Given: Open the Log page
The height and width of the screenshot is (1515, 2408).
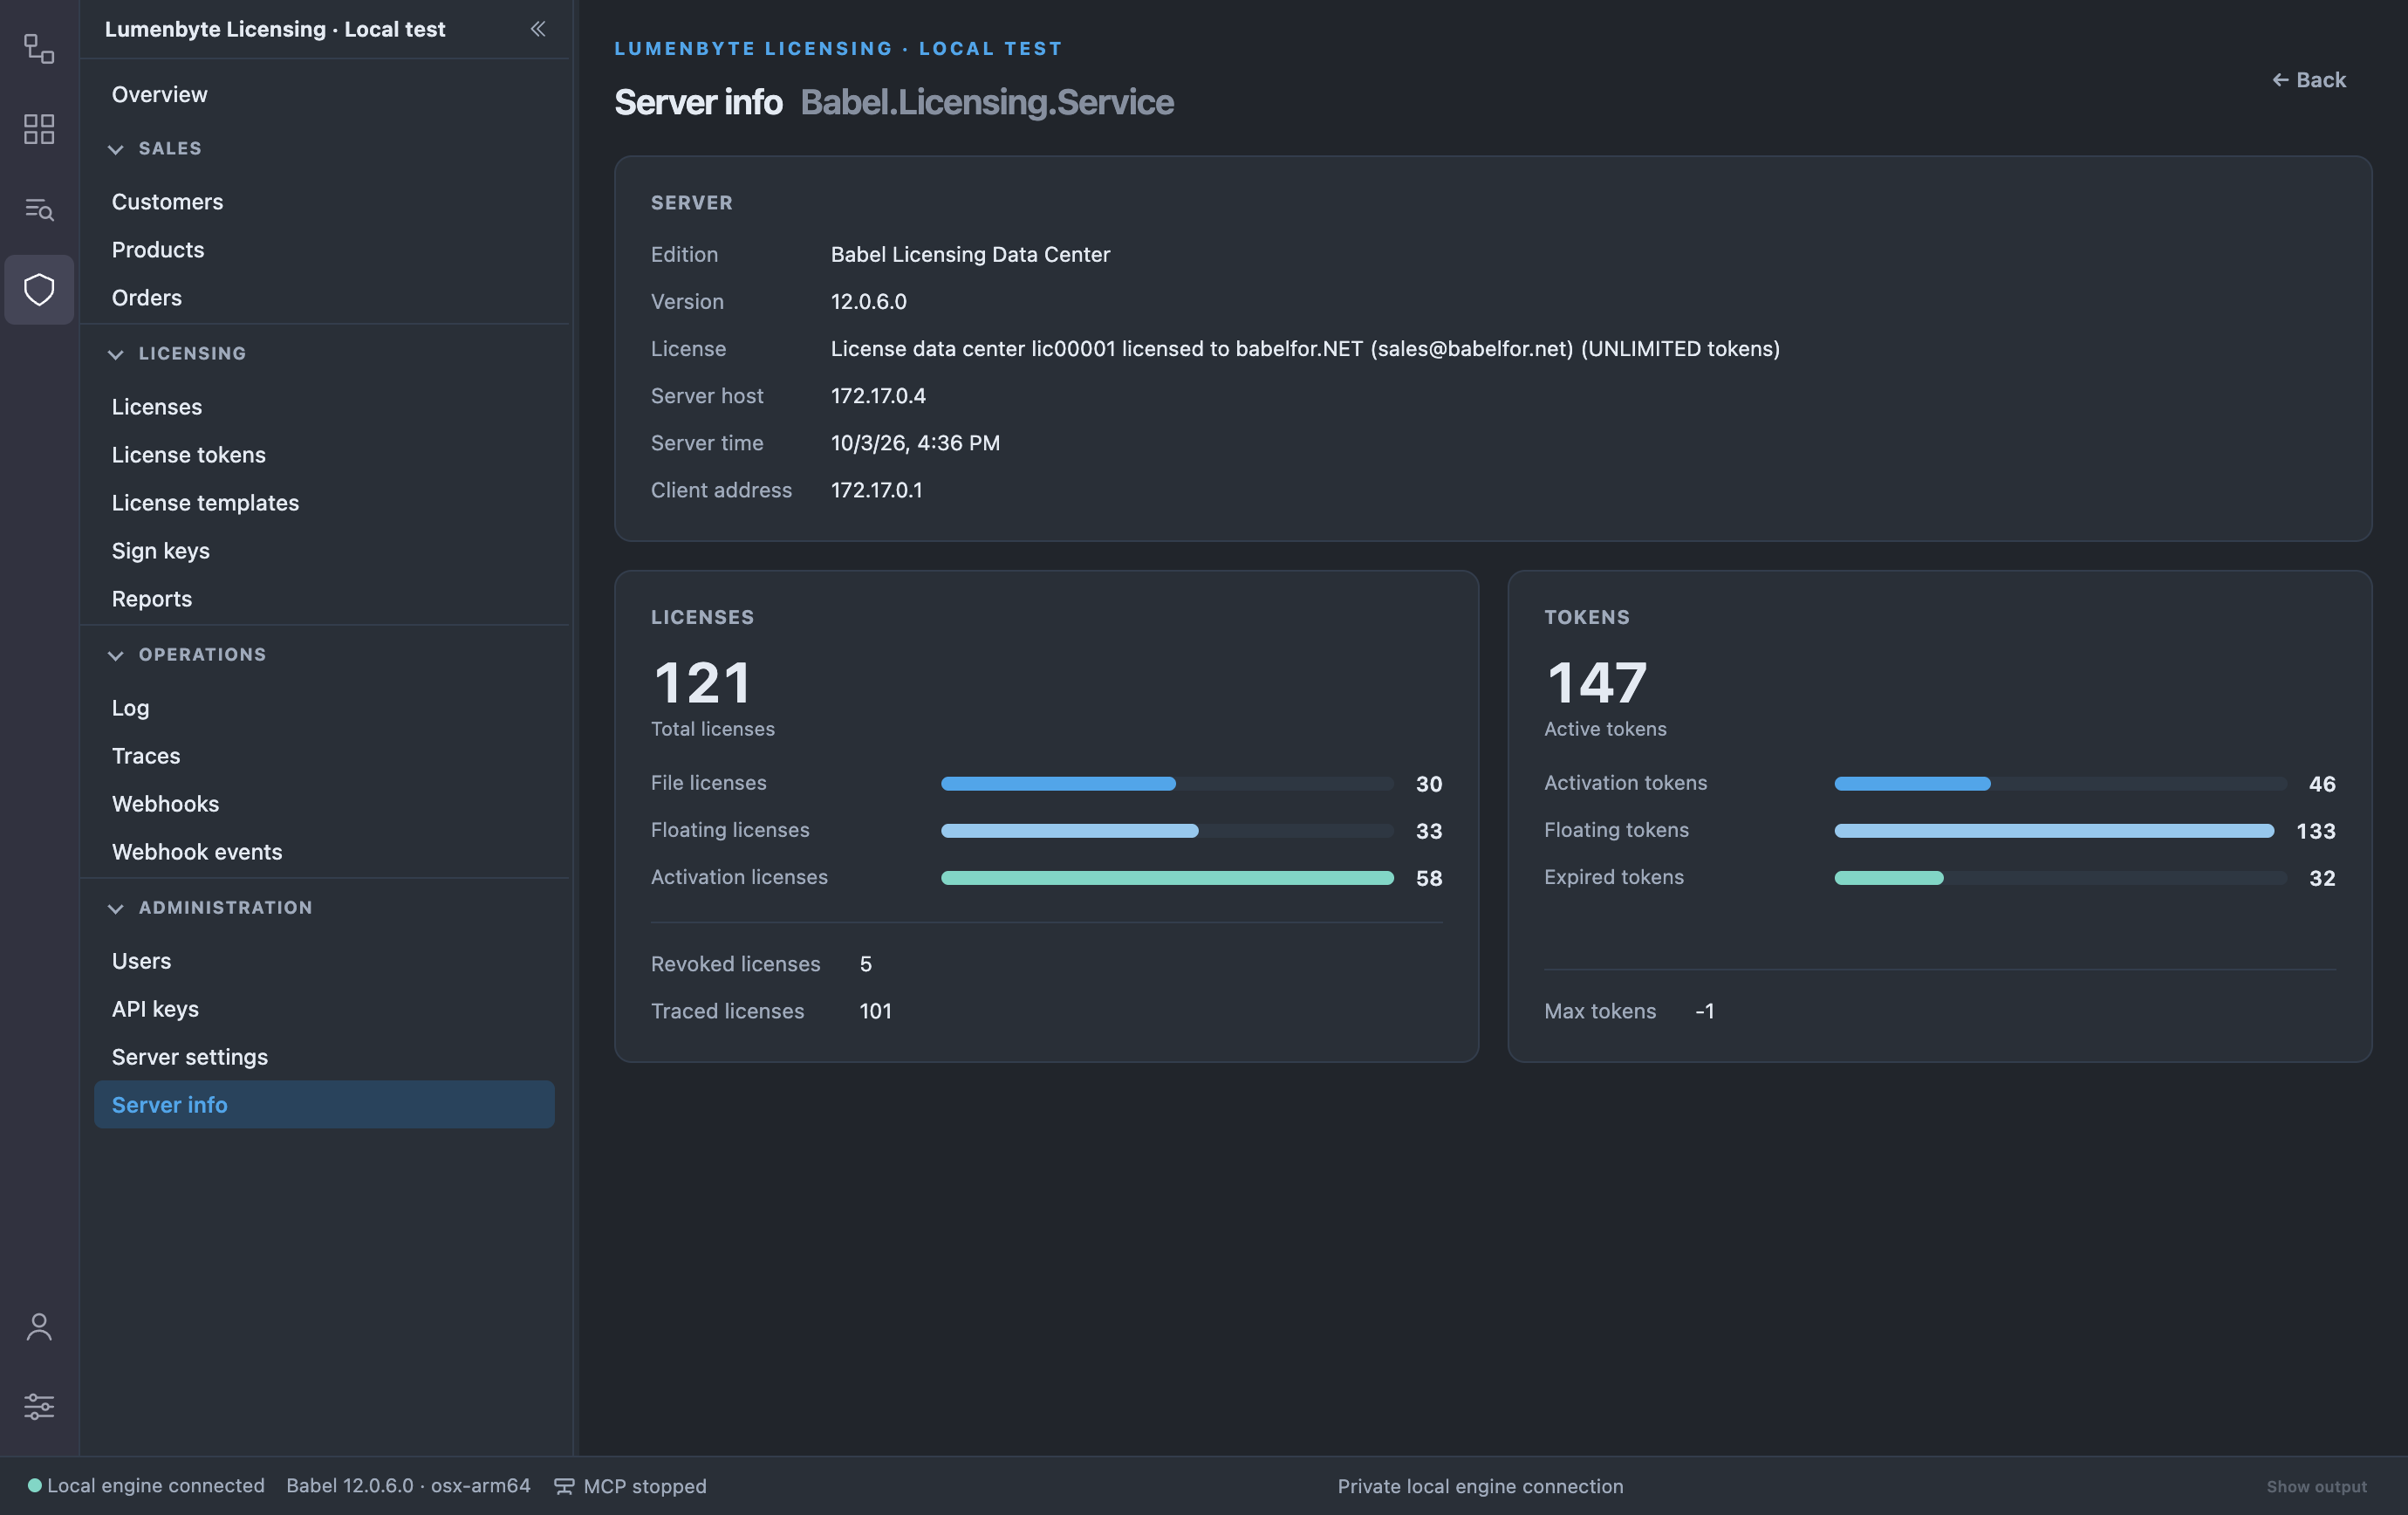Looking at the screenshot, I should [324, 708].
